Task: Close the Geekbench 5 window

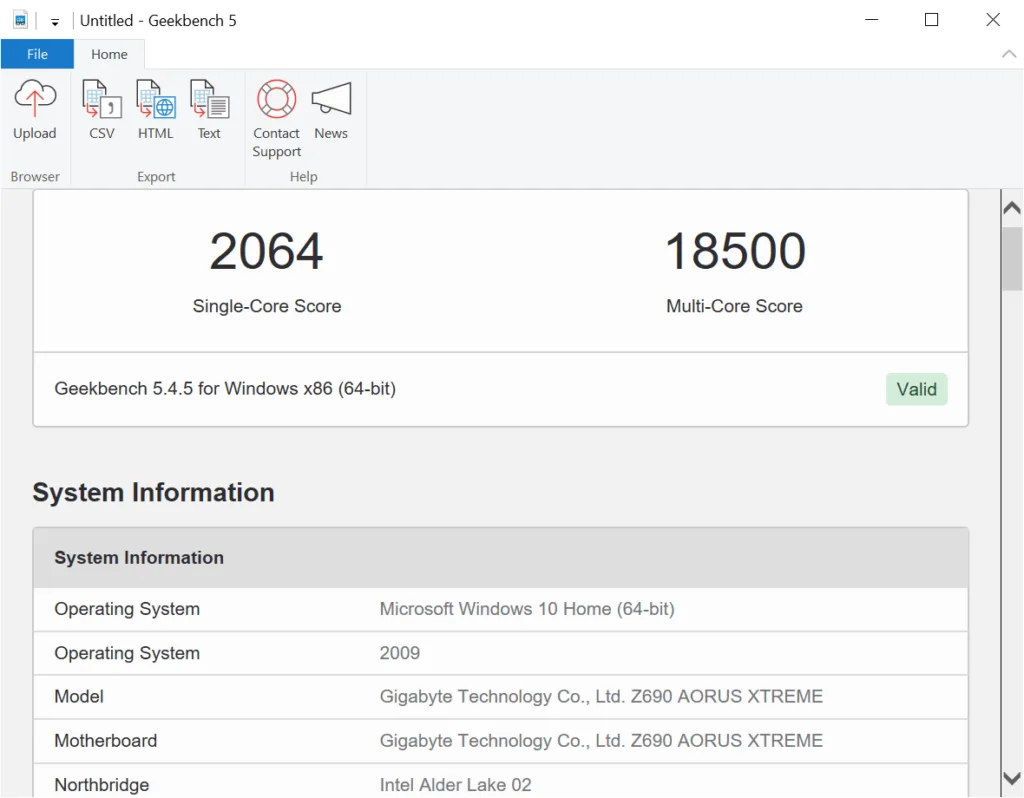Action: click(x=993, y=20)
